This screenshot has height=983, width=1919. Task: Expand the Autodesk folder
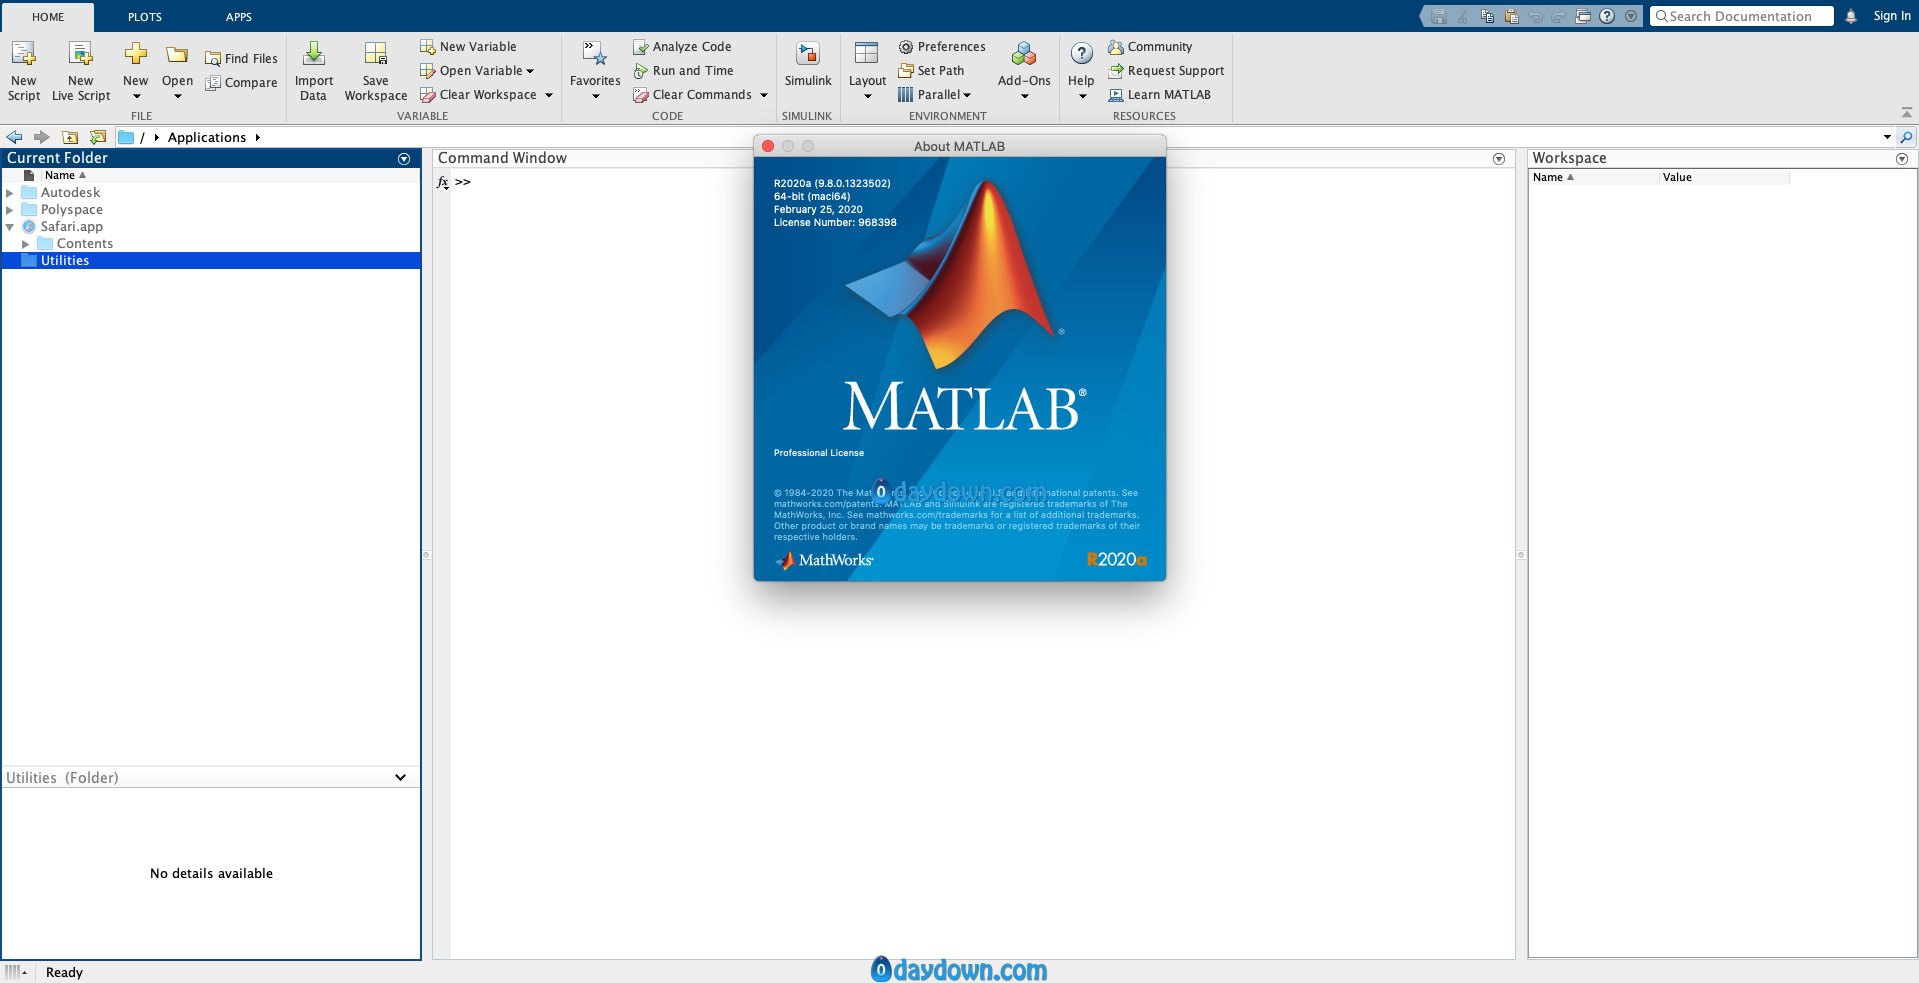click(10, 193)
